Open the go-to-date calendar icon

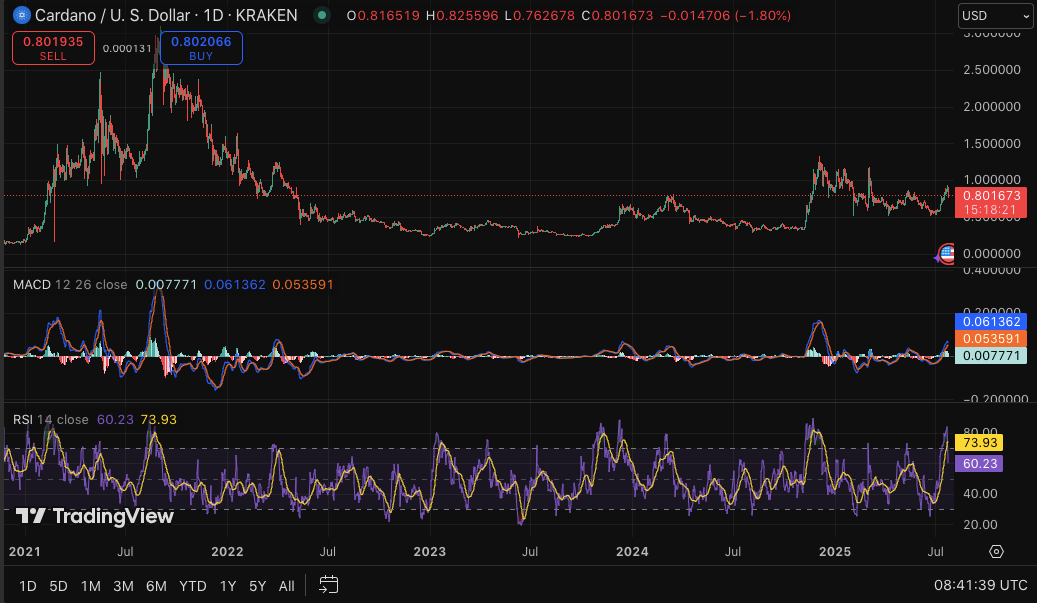pos(328,584)
